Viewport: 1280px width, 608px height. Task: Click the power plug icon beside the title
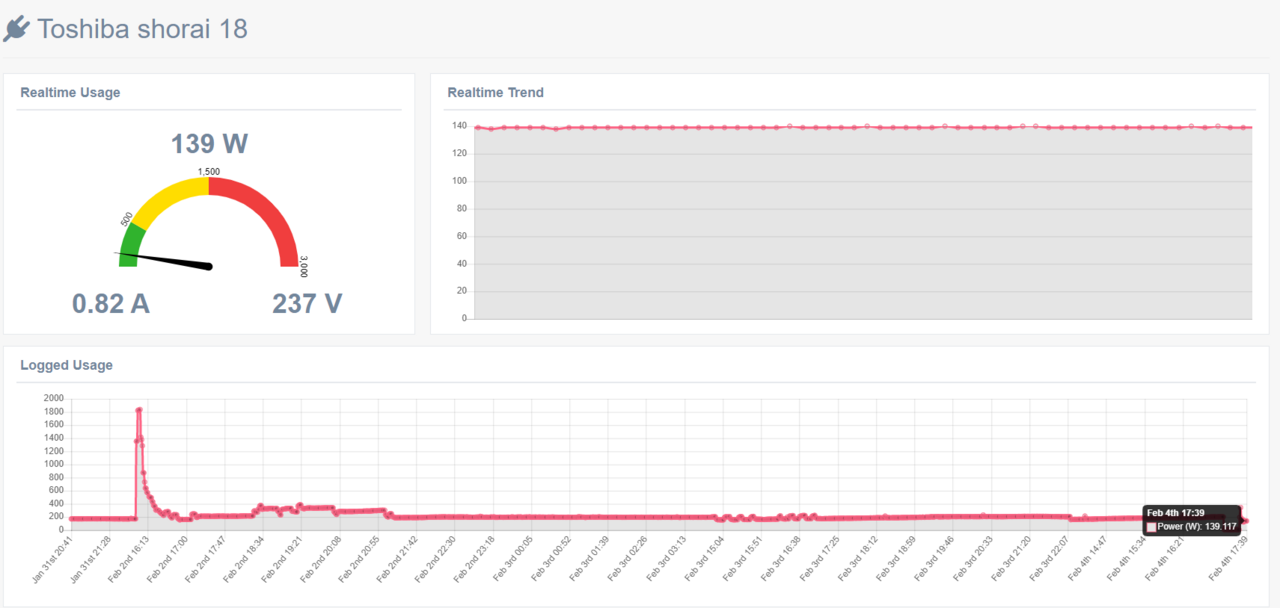16,29
